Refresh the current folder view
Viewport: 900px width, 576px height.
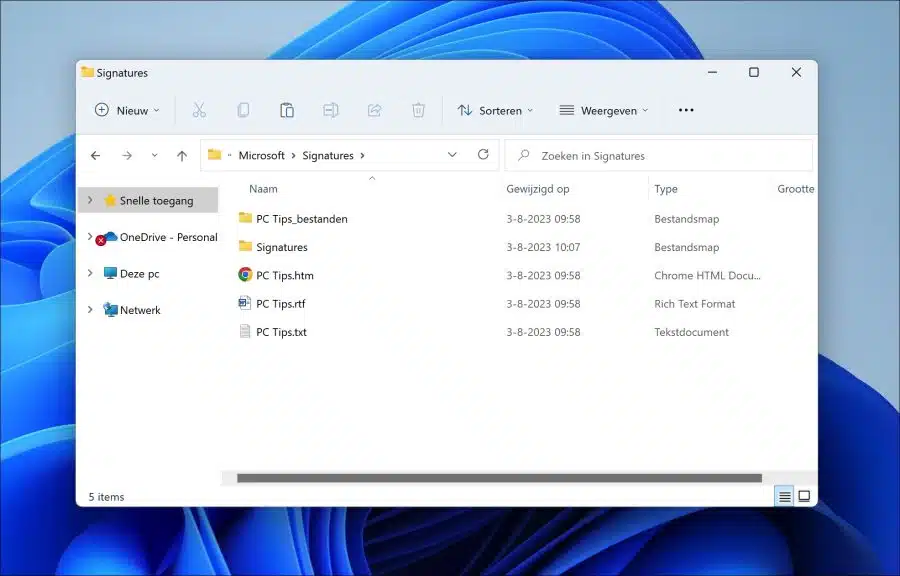tap(483, 154)
